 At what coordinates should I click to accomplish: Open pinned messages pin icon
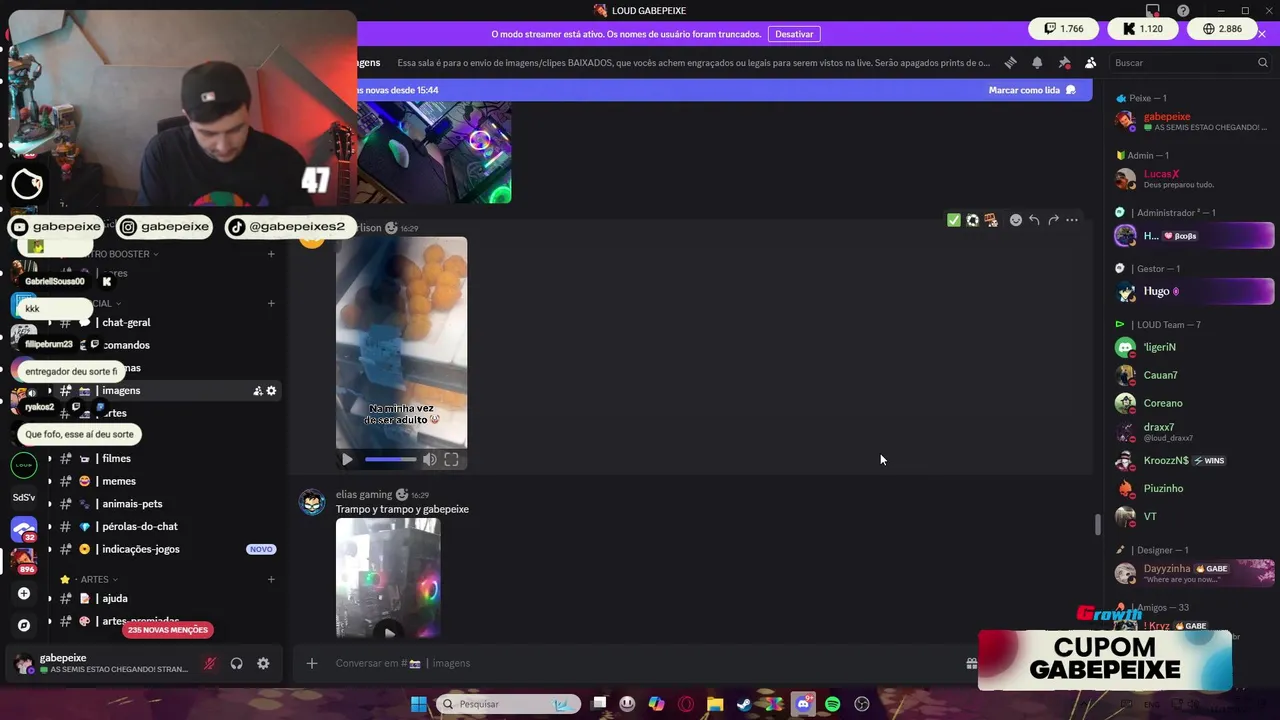1064,62
